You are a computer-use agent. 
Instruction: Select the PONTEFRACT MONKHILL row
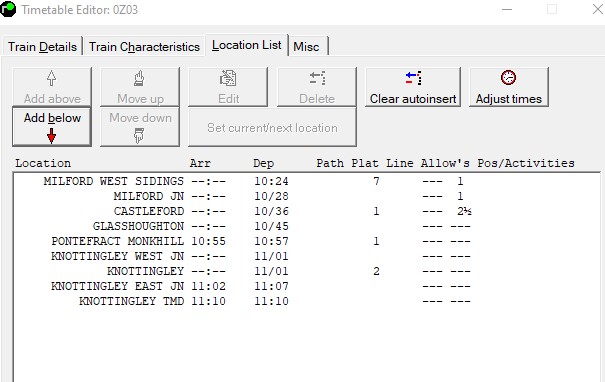pos(307,241)
